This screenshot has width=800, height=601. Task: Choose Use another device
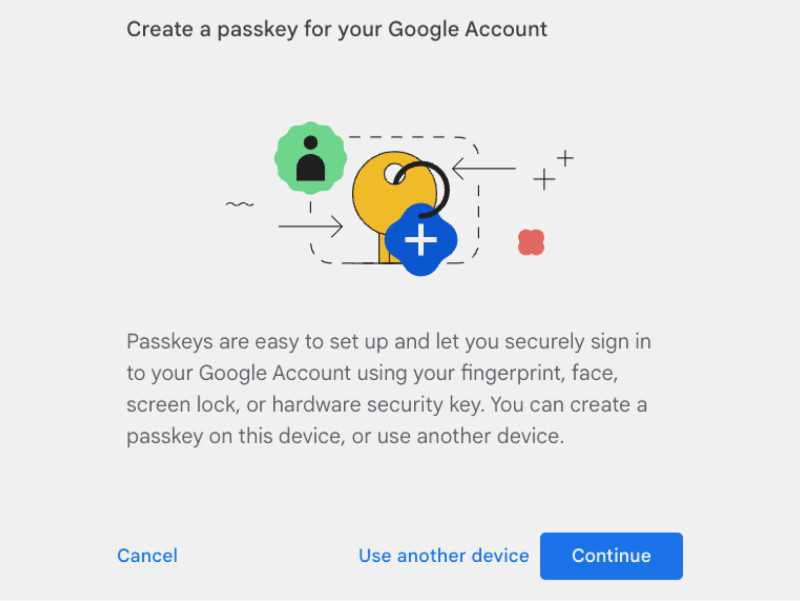point(443,556)
